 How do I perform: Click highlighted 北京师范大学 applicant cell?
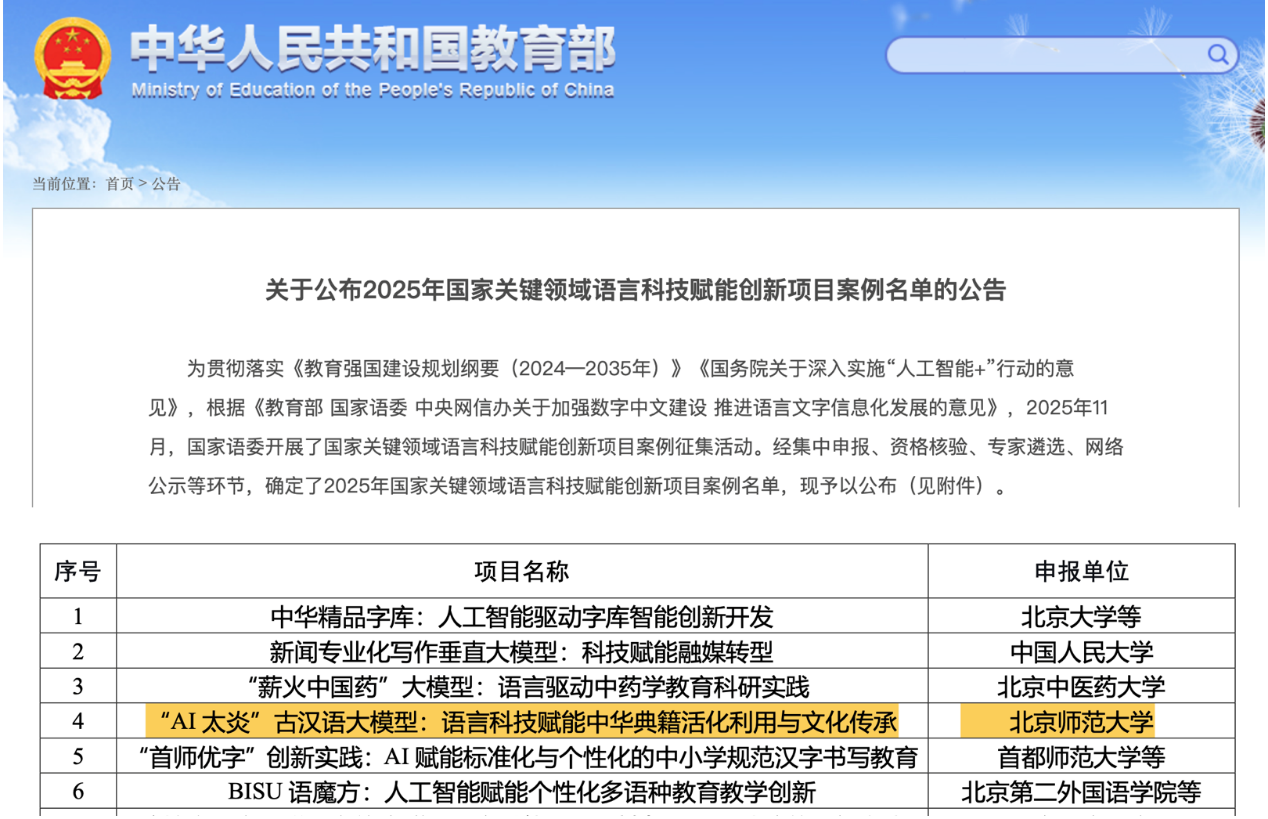point(1081,722)
